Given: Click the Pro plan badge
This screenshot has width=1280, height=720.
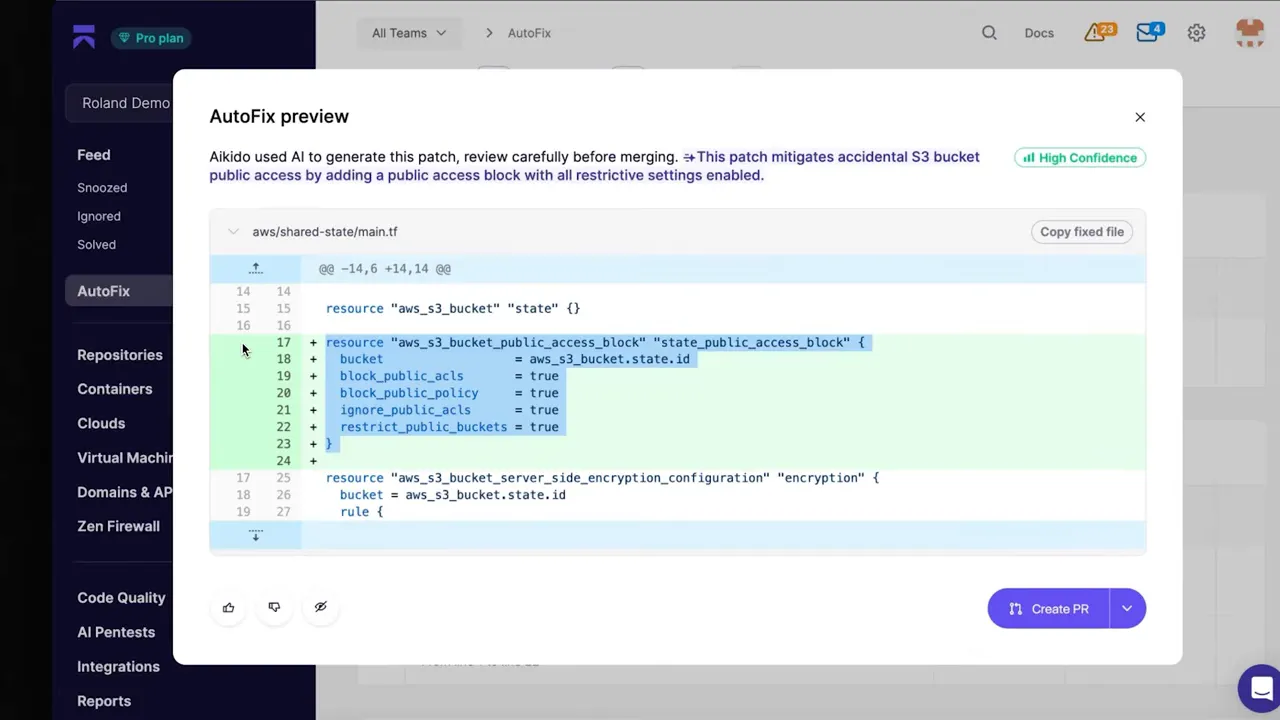Looking at the screenshot, I should (151, 38).
